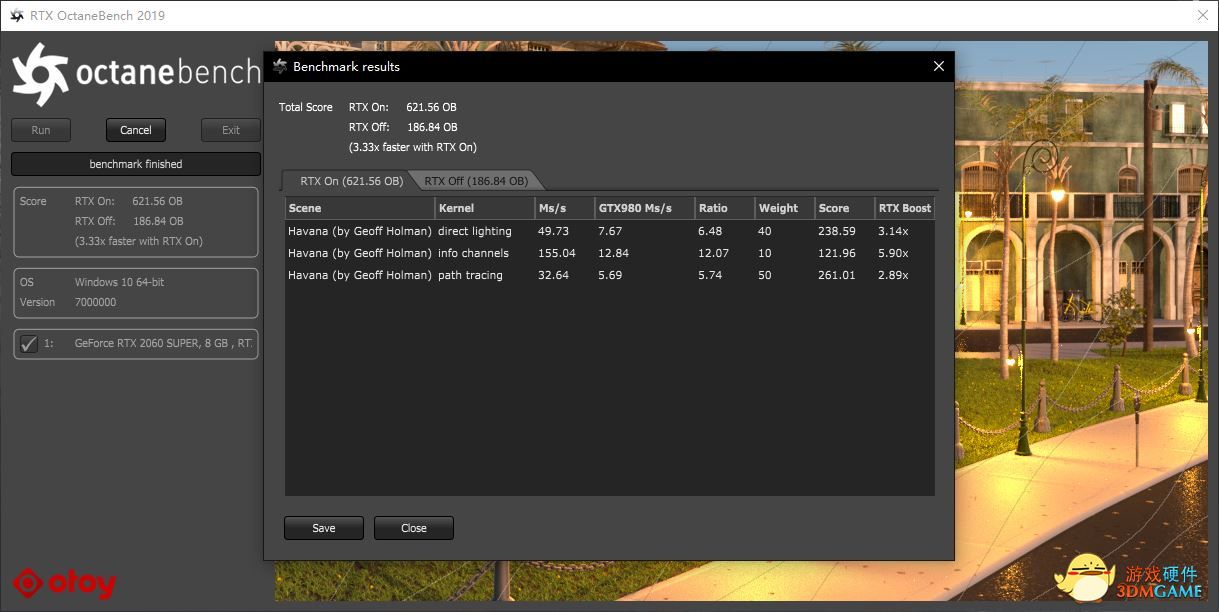Close the RTX OctaneBench 2019 main window
Screen dimensions: 1219x612
tap(1201, 15)
